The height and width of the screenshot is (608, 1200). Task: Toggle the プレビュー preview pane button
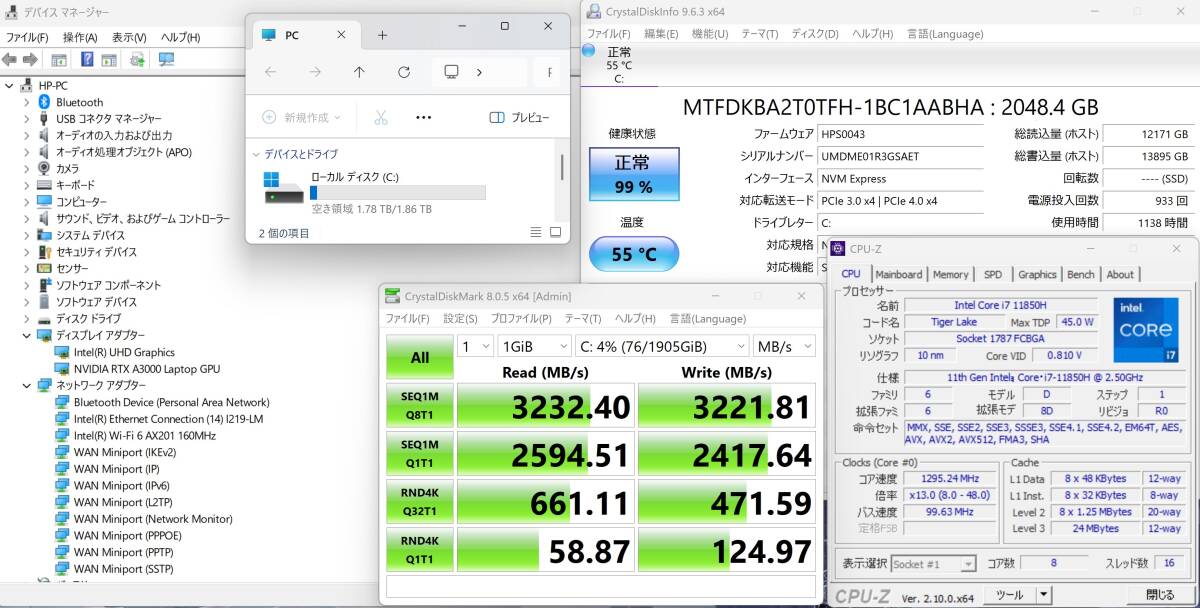tap(519, 117)
